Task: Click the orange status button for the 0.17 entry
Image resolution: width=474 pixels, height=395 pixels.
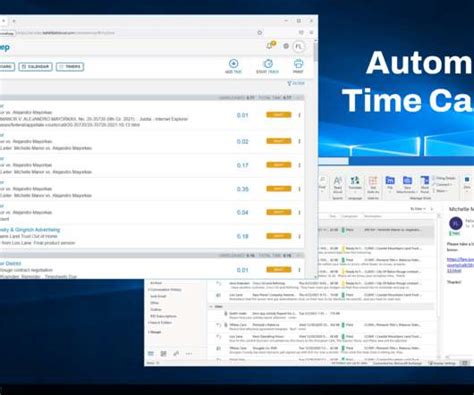Action: (279, 165)
